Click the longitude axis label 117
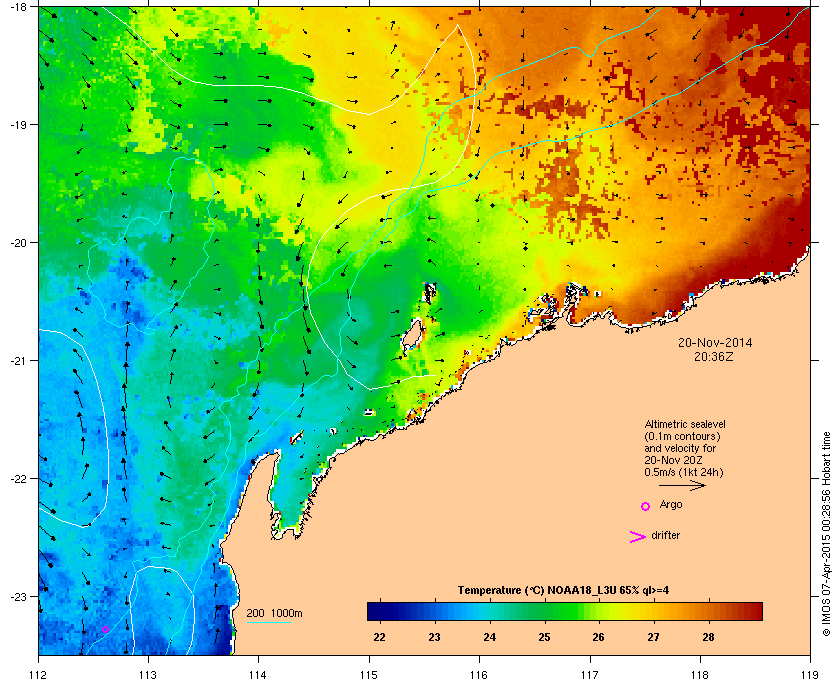Image resolution: width=840 pixels, height=680 pixels. (x=590, y=674)
